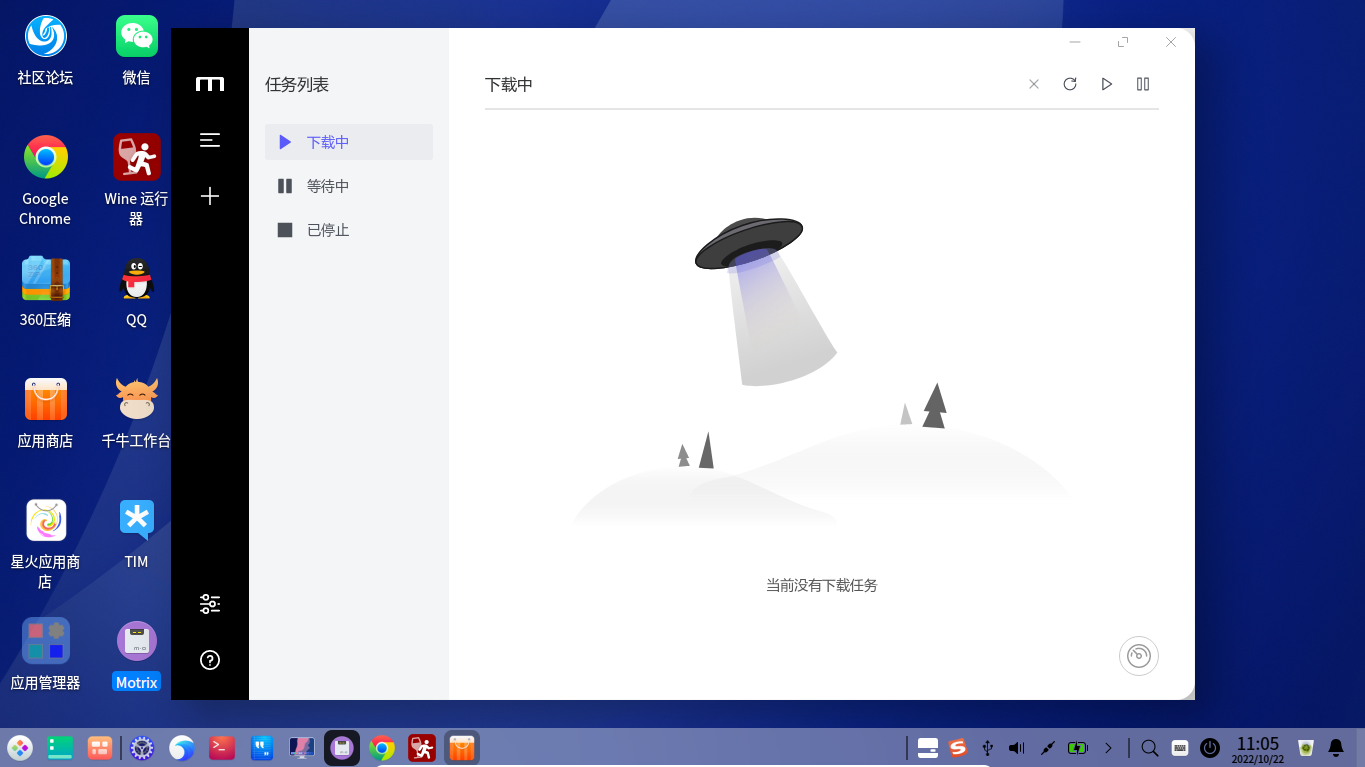The height and width of the screenshot is (767, 1365).
Task: Click the Motrix logo in the sidebar
Action: tap(210, 84)
